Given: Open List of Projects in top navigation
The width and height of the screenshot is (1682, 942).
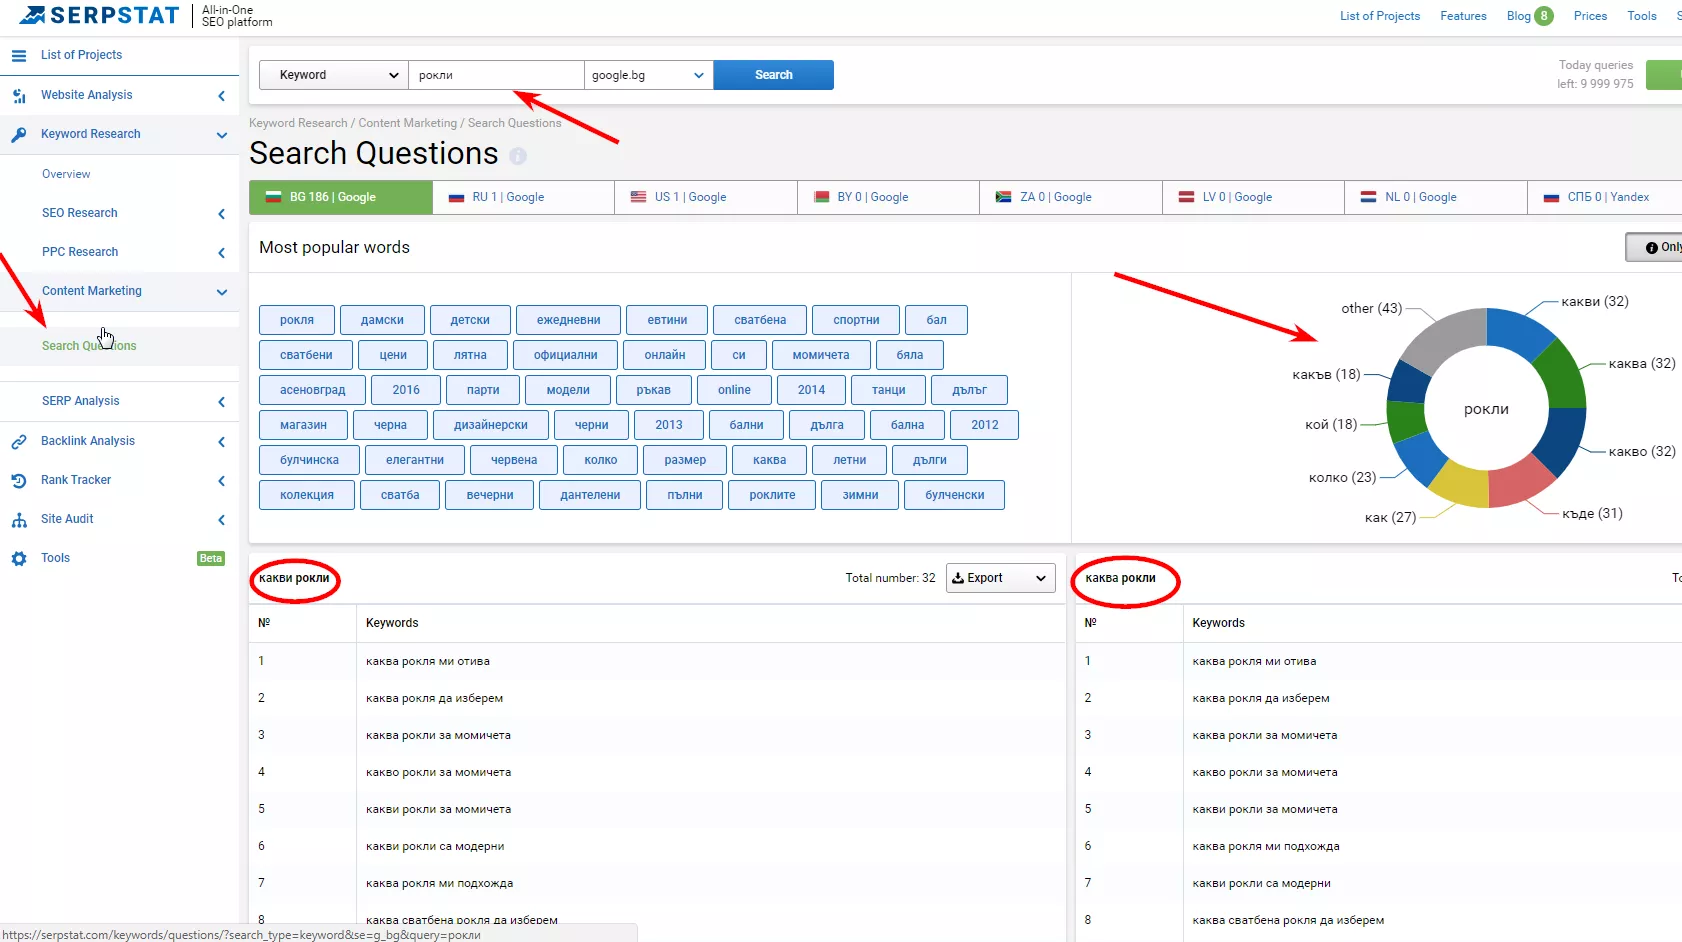Looking at the screenshot, I should click(x=1380, y=16).
